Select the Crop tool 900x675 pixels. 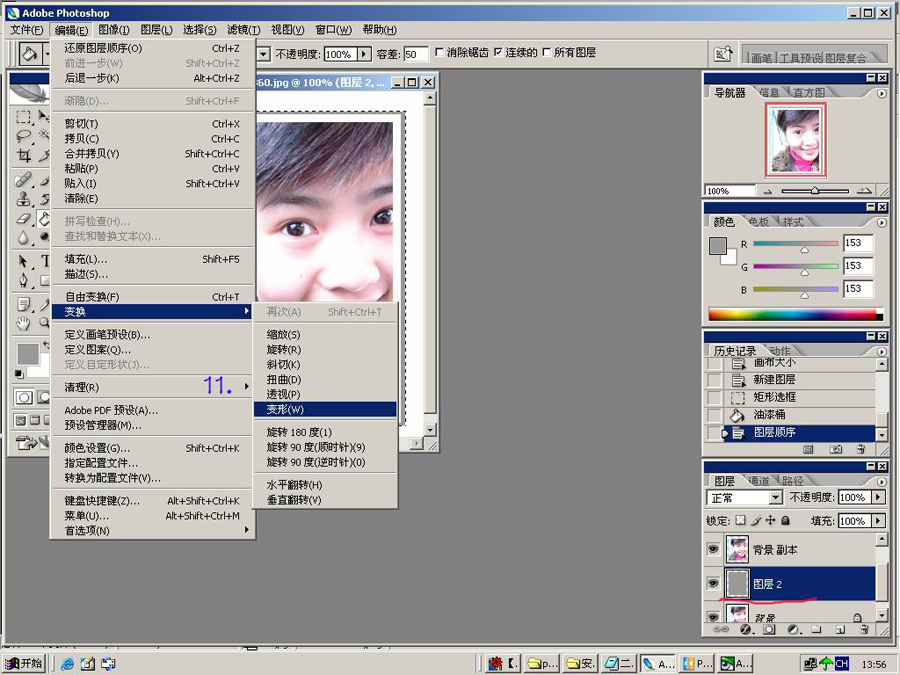coord(25,156)
